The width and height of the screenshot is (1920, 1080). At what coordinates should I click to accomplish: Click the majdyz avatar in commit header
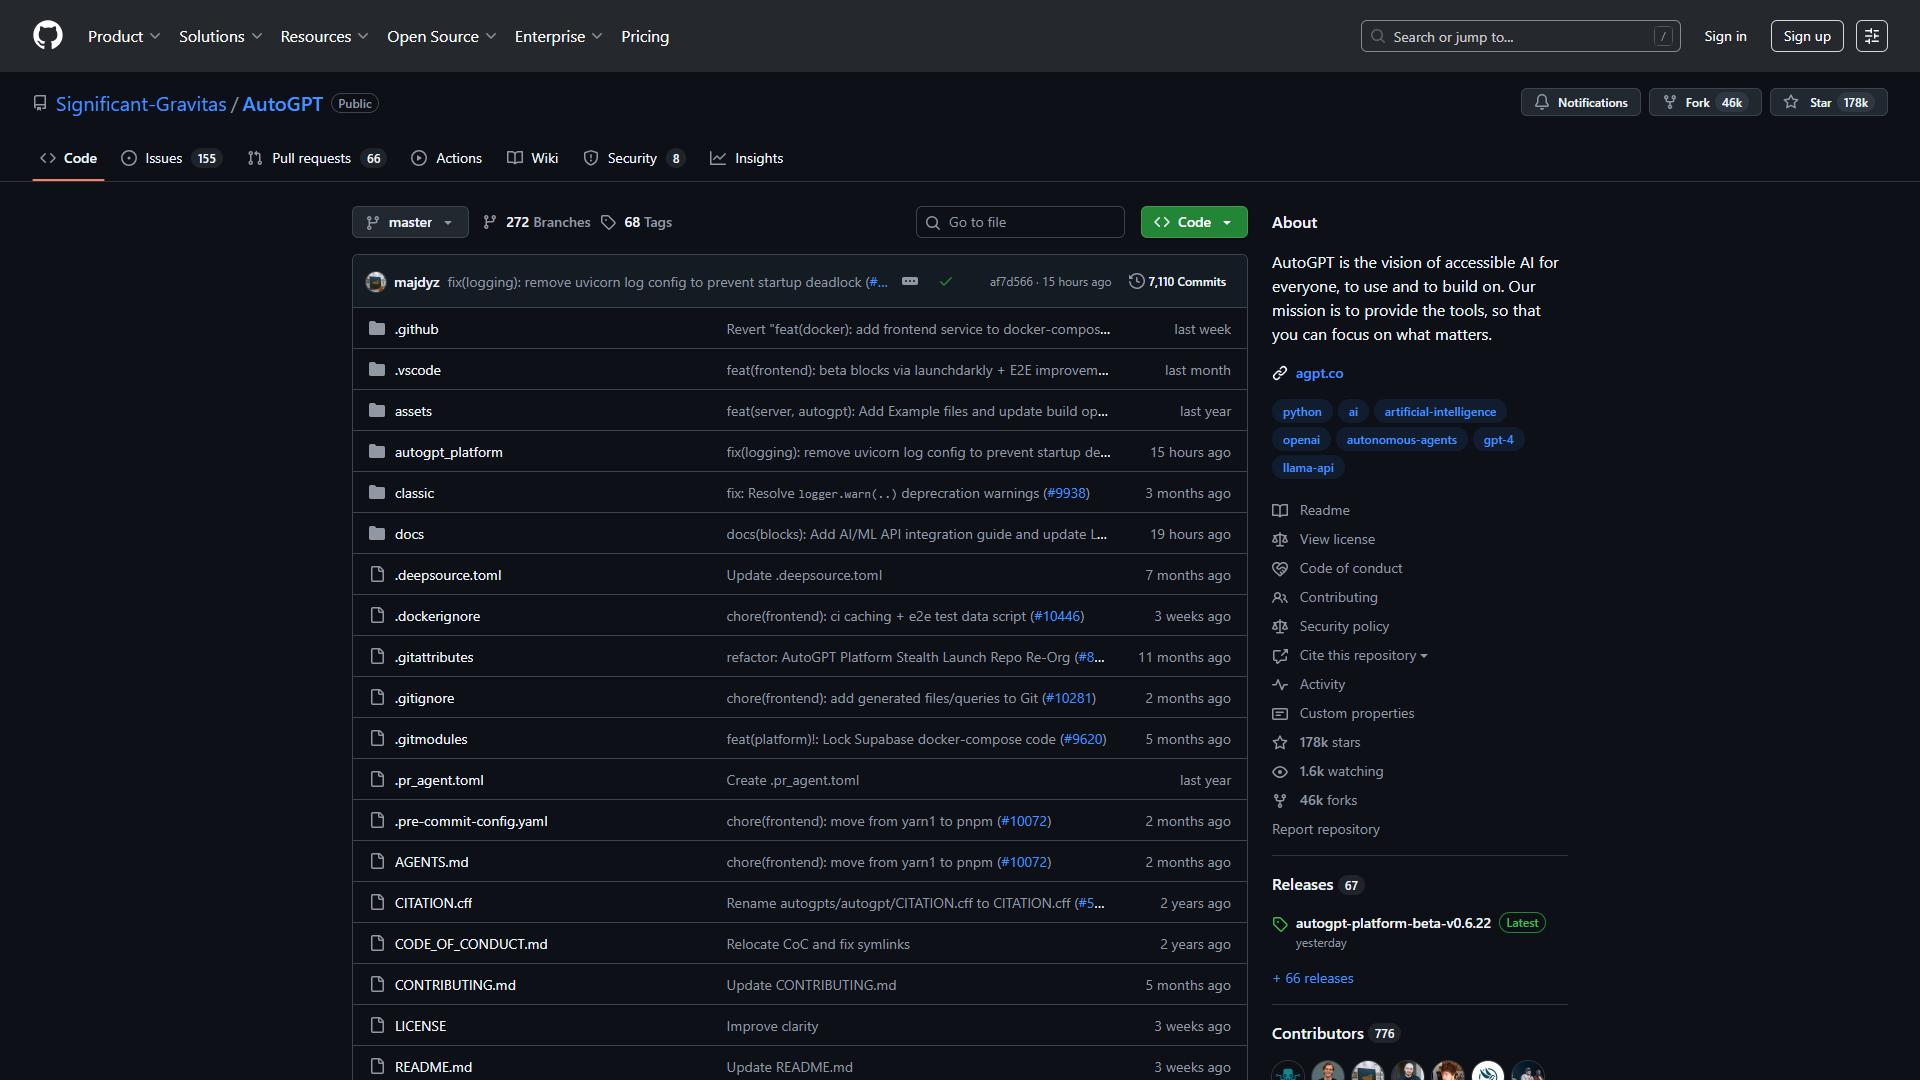(x=376, y=282)
